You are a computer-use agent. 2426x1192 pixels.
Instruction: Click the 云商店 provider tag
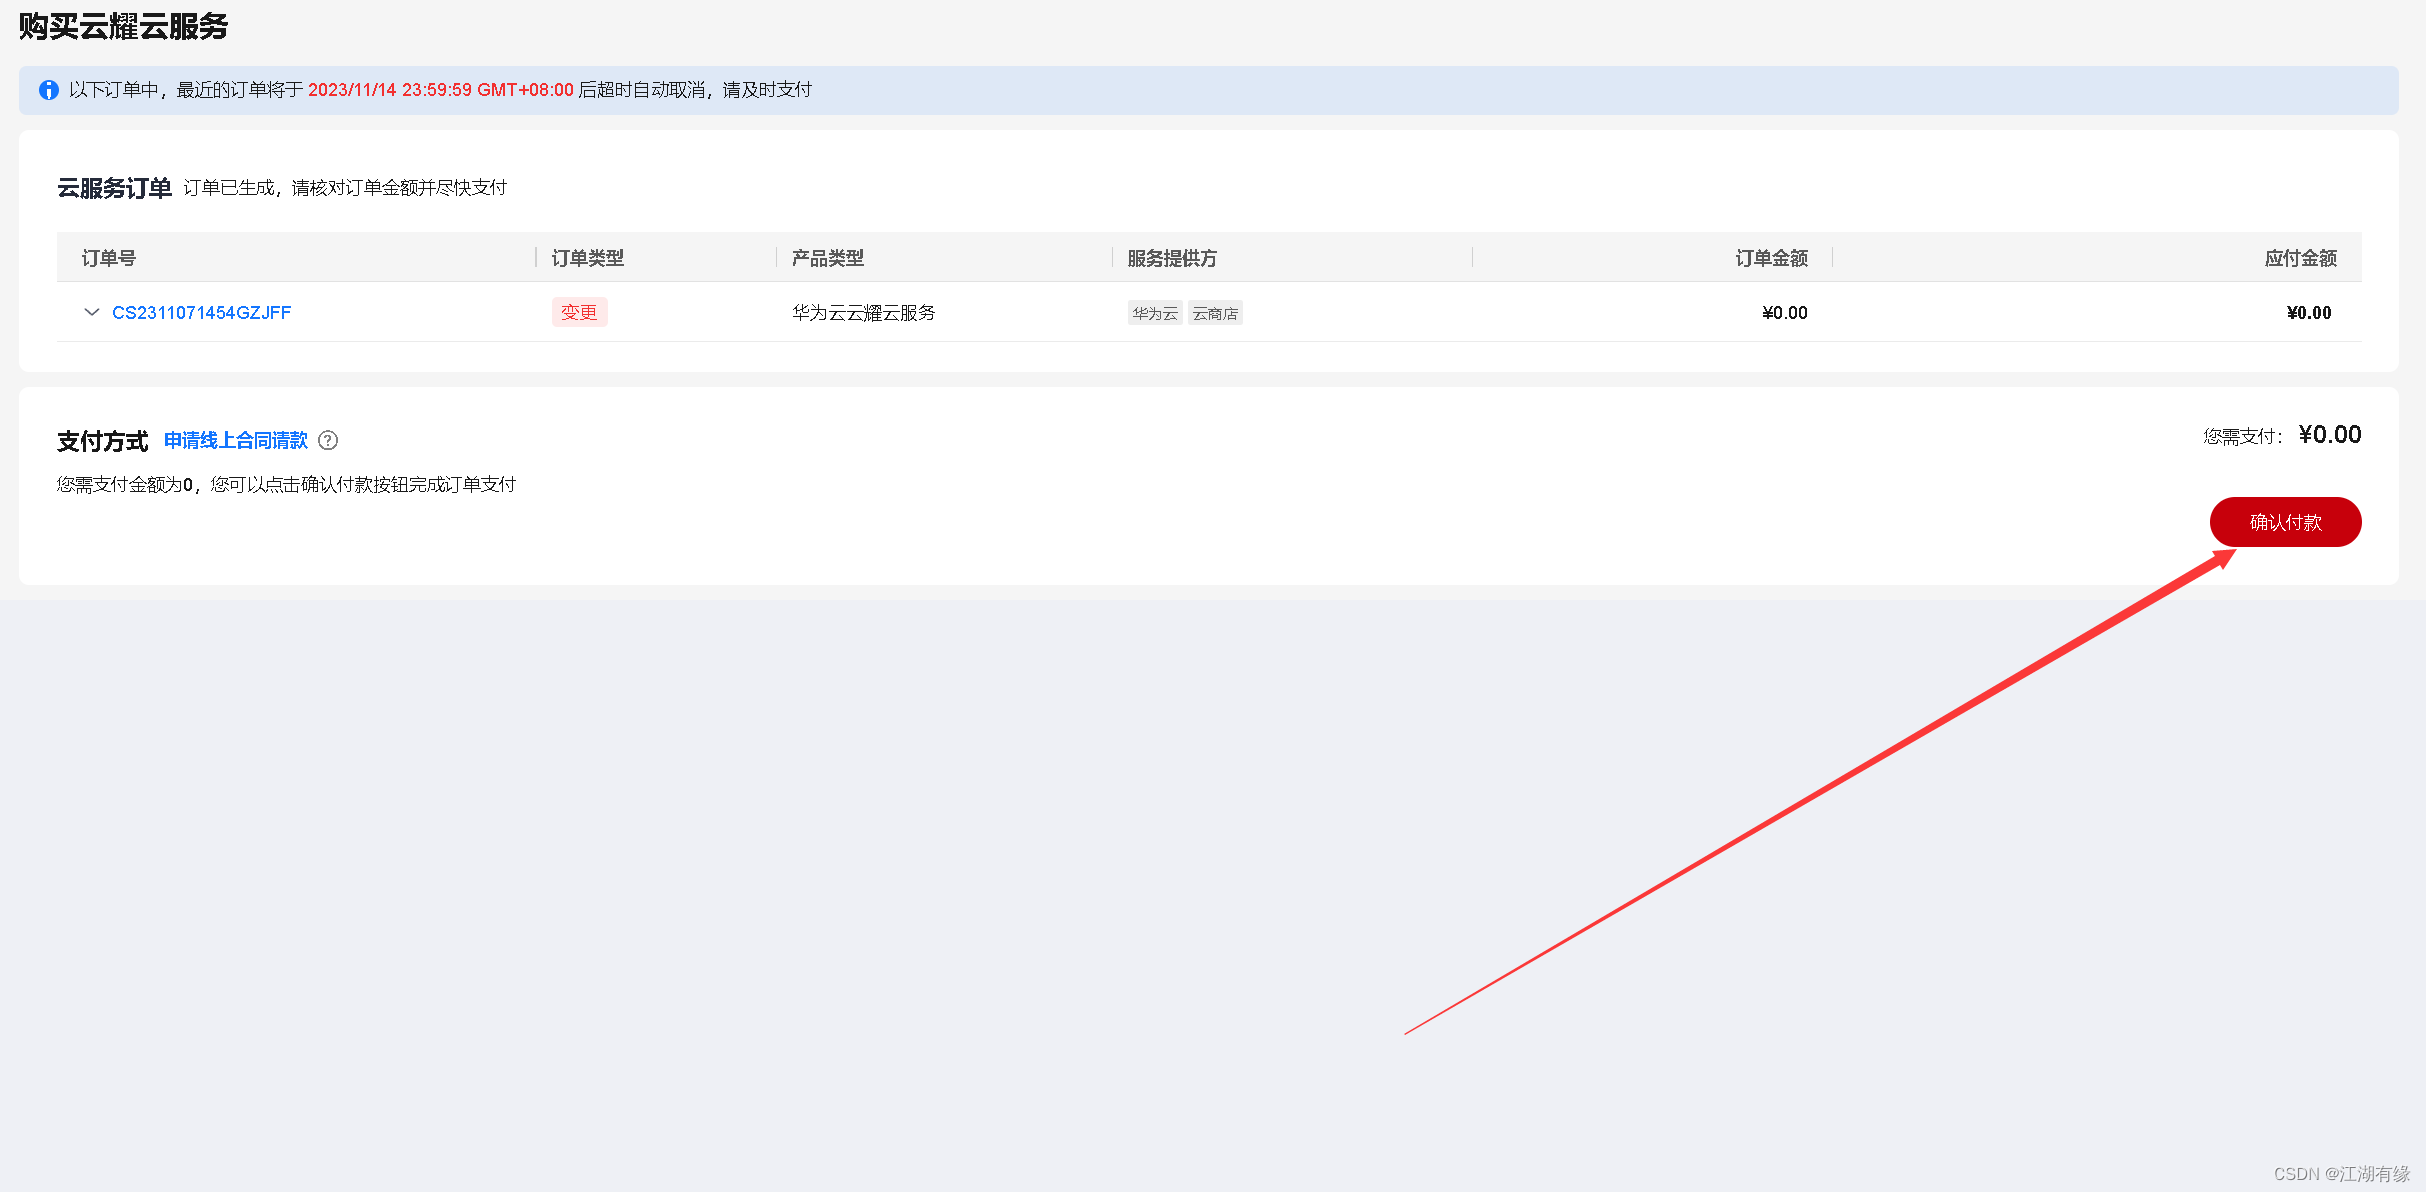click(x=1215, y=313)
